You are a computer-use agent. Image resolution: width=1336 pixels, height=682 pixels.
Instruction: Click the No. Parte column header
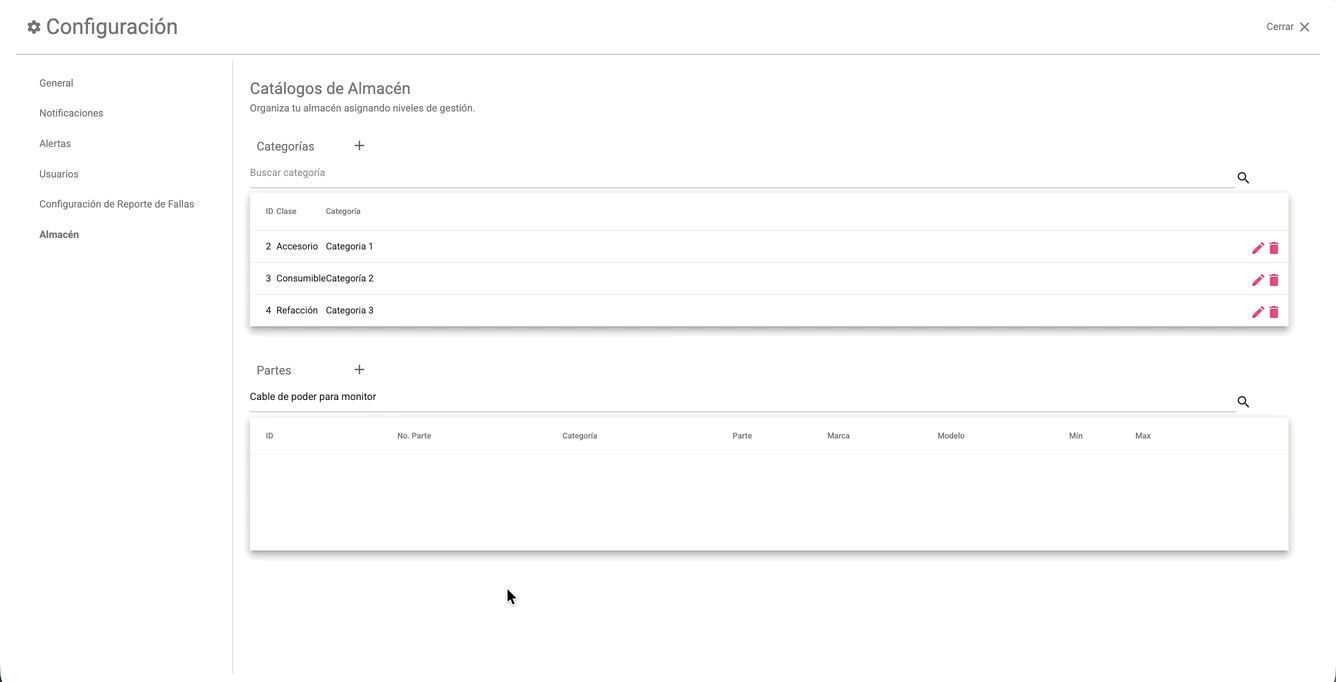click(414, 436)
